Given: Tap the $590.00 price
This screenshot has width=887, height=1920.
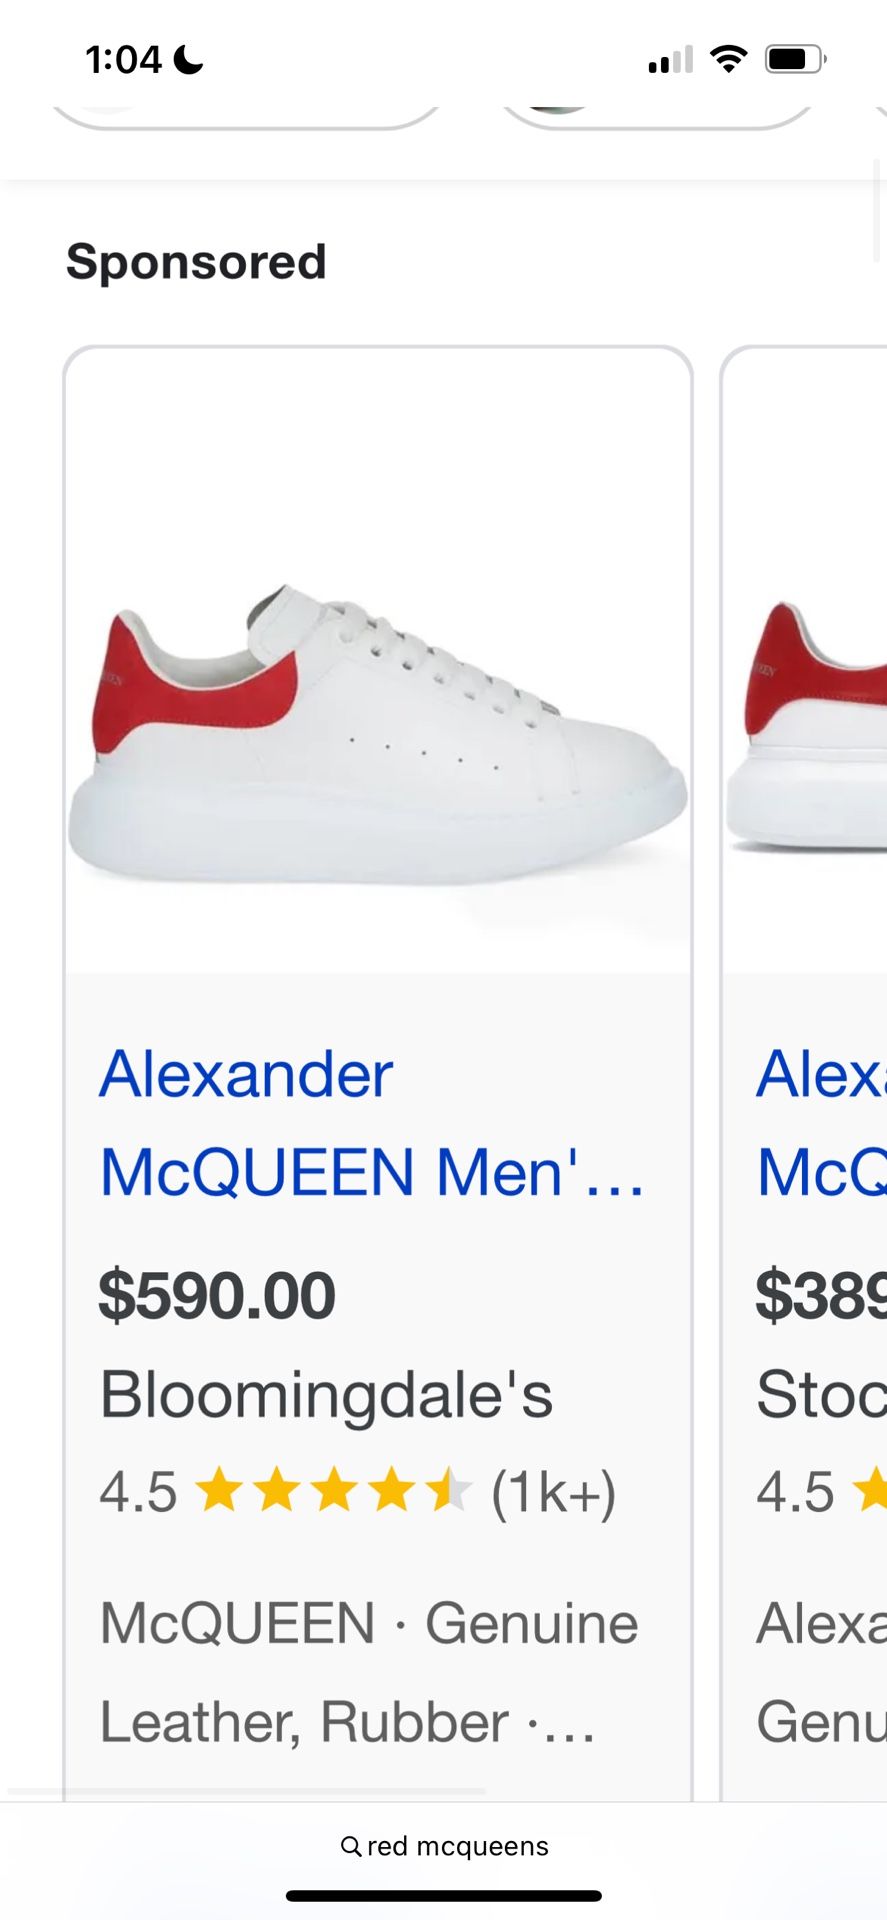Looking at the screenshot, I should point(217,1295).
